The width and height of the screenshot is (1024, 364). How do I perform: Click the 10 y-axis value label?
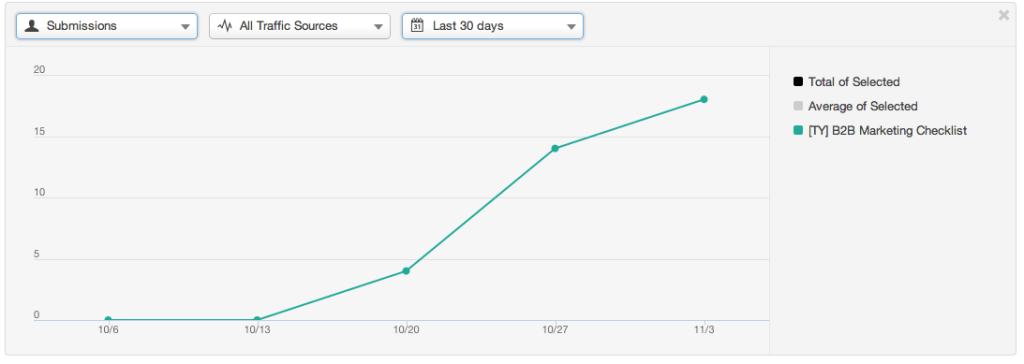point(39,192)
